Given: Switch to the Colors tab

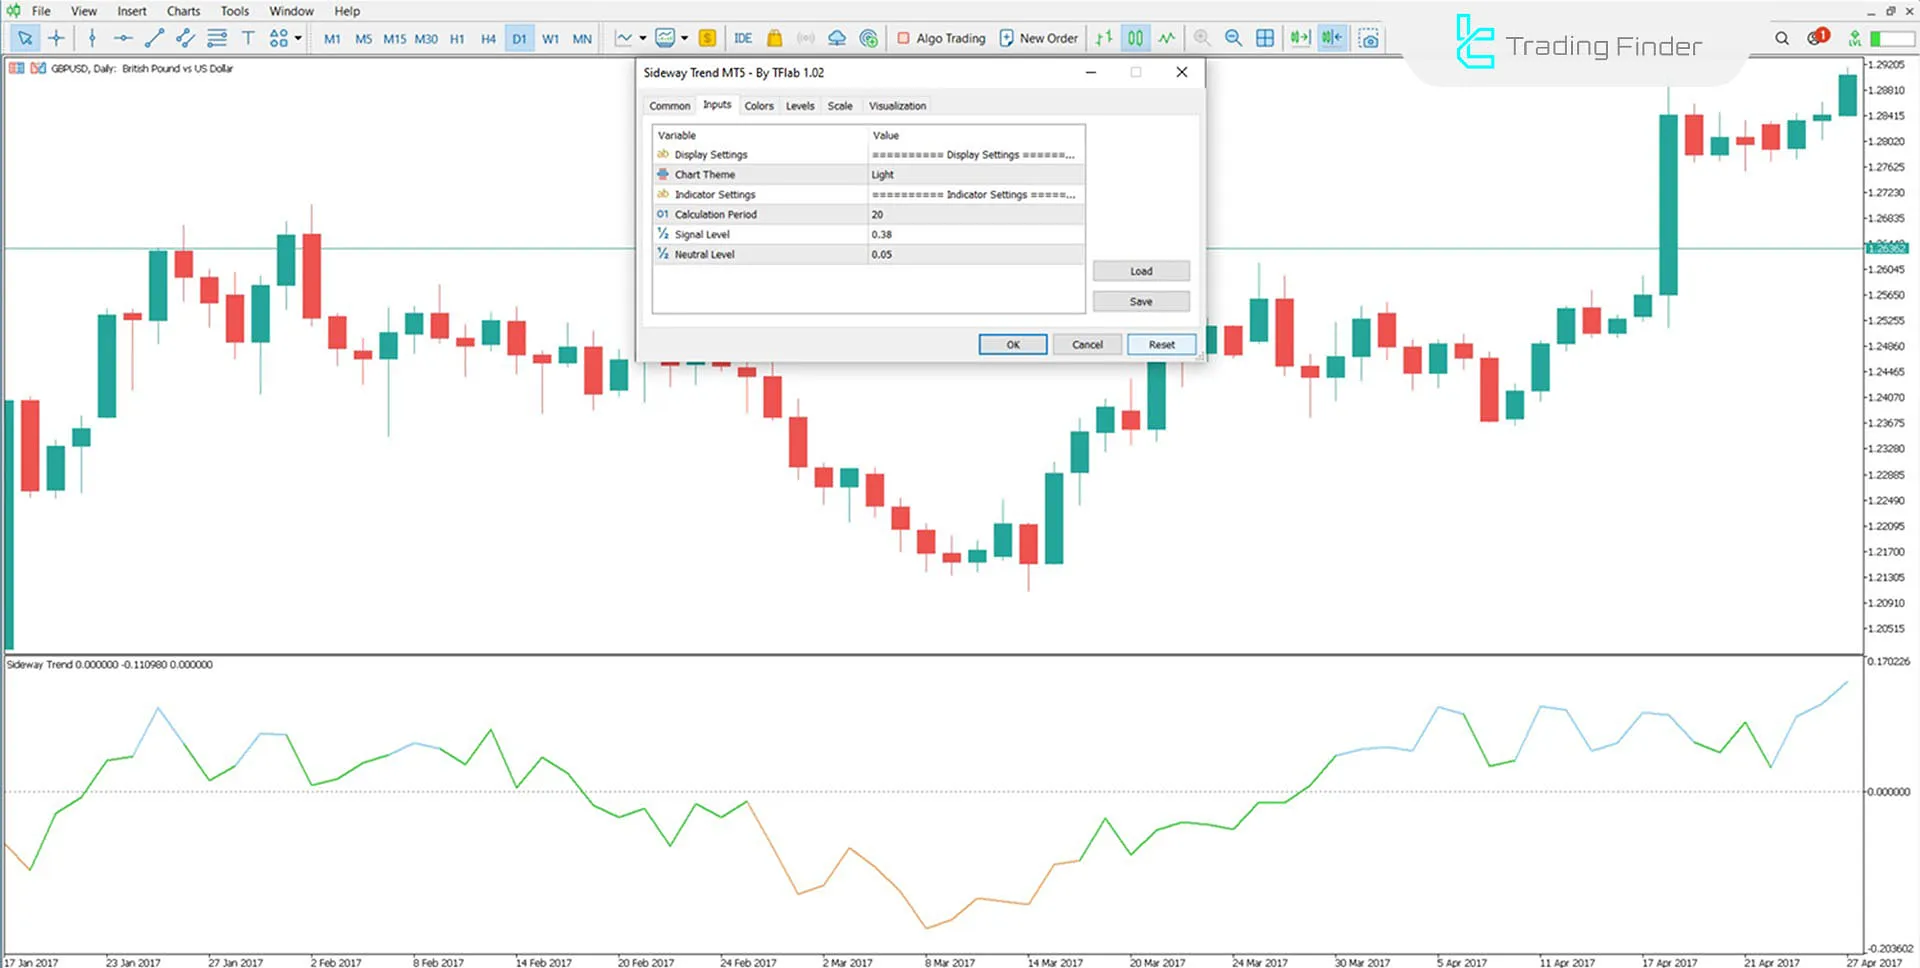Looking at the screenshot, I should click(x=759, y=105).
